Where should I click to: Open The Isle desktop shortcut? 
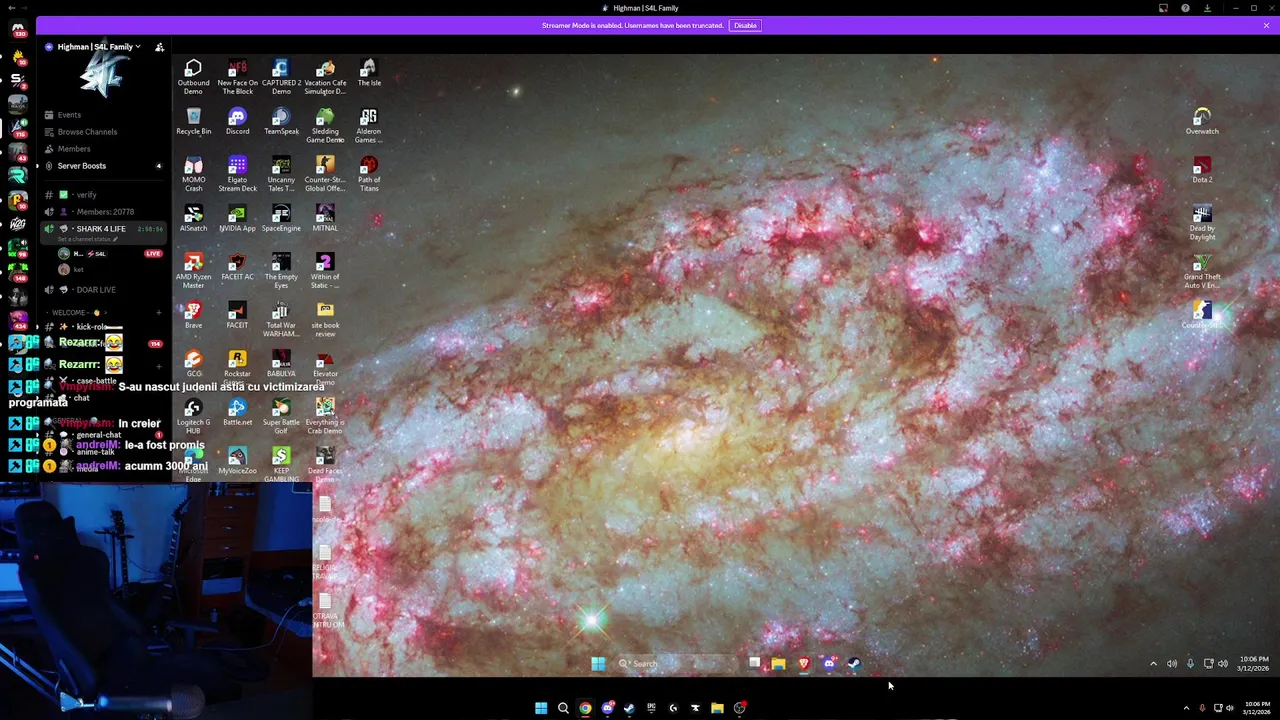pos(369,73)
